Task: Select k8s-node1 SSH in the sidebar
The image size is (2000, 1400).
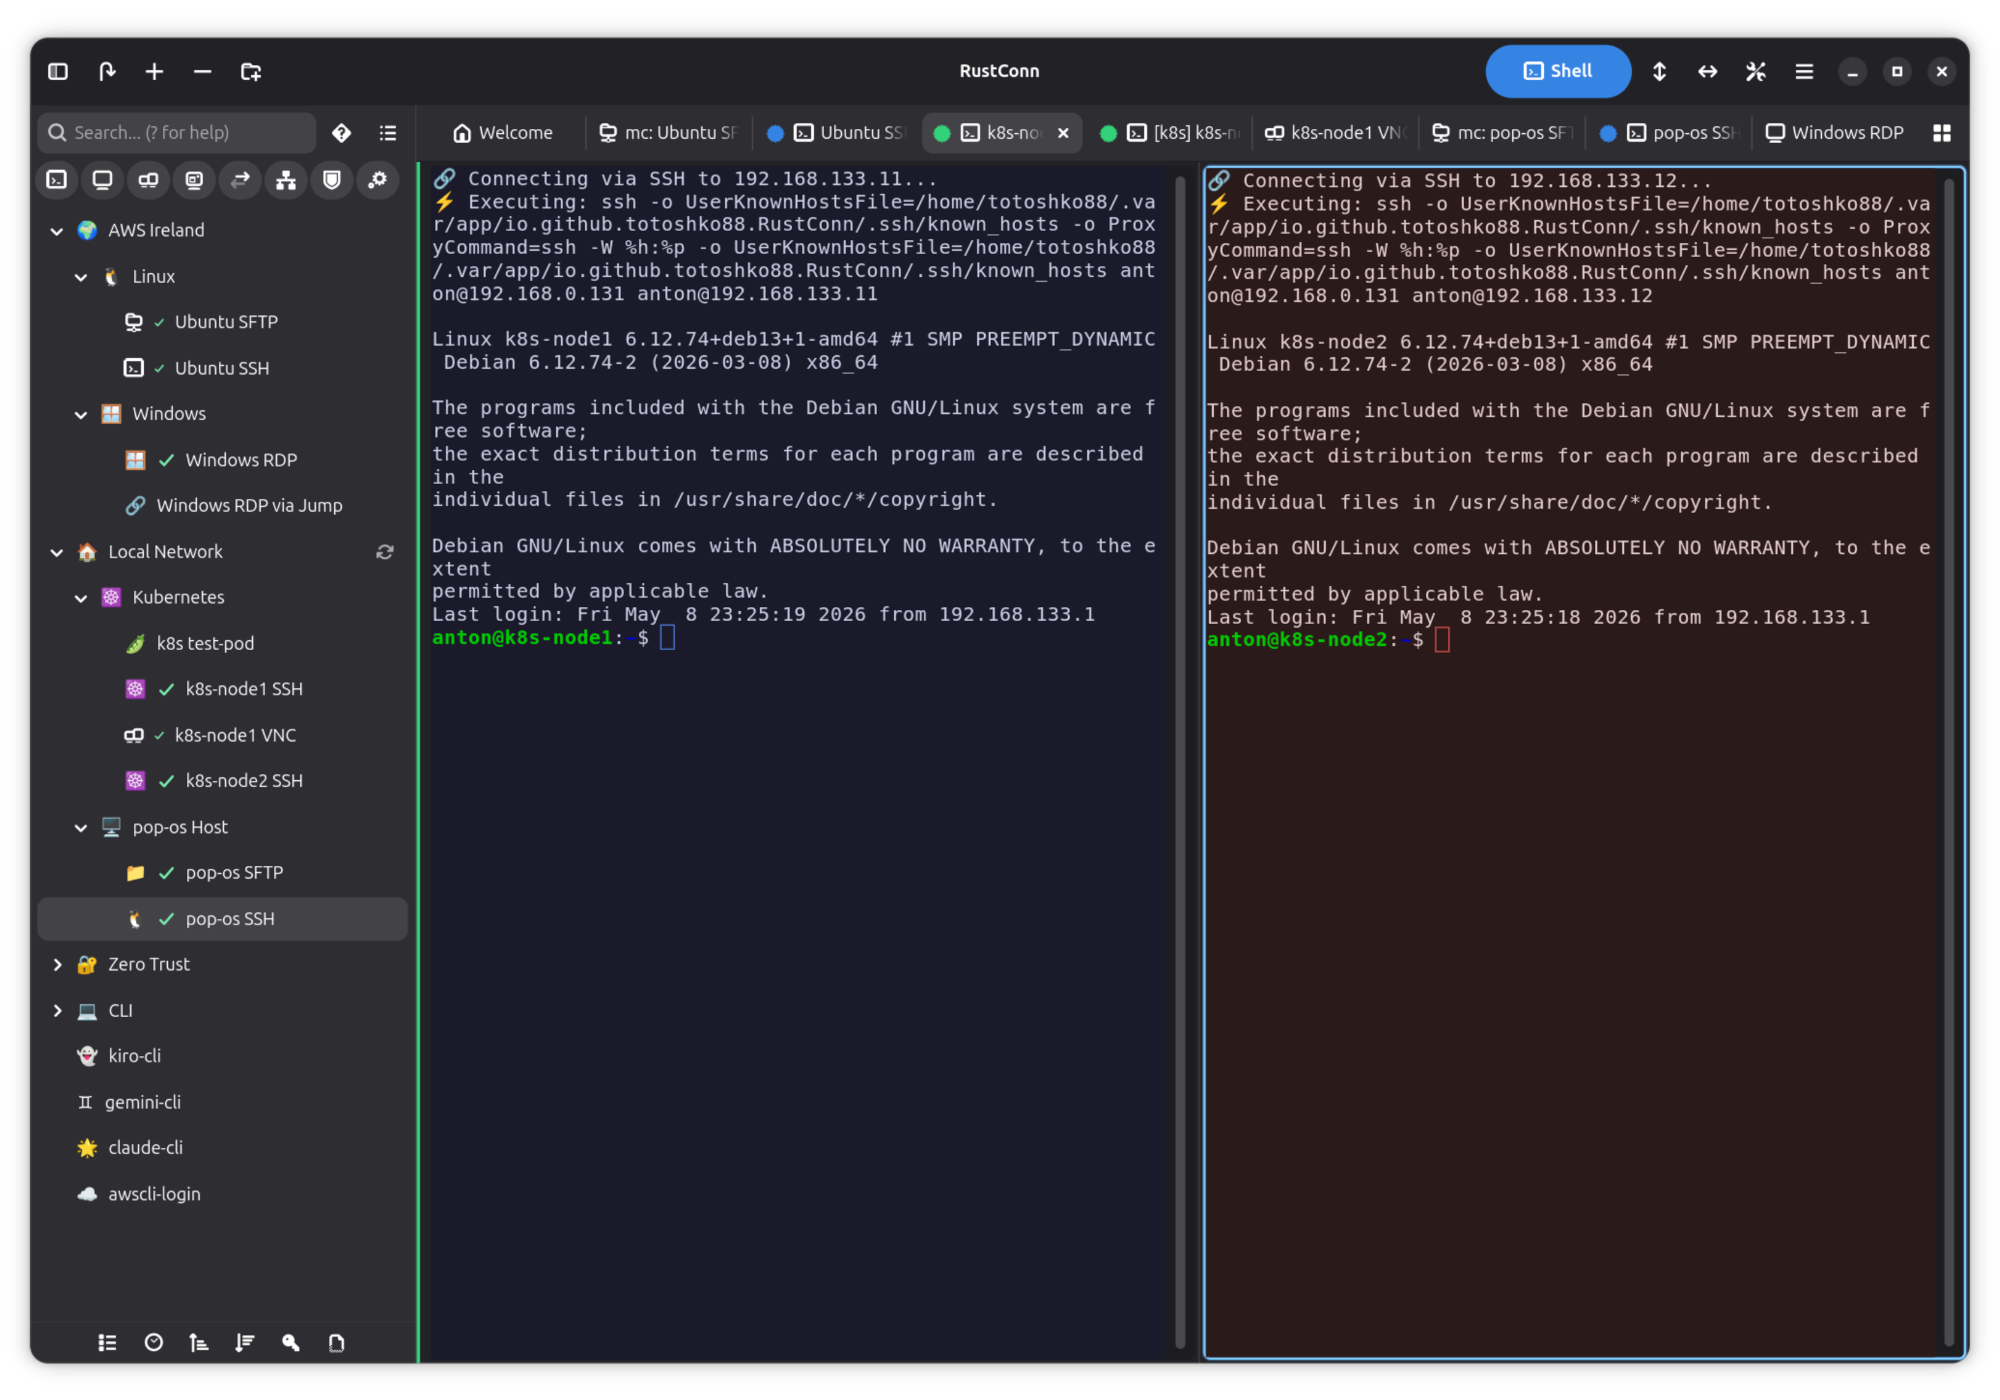Action: [x=222, y=689]
